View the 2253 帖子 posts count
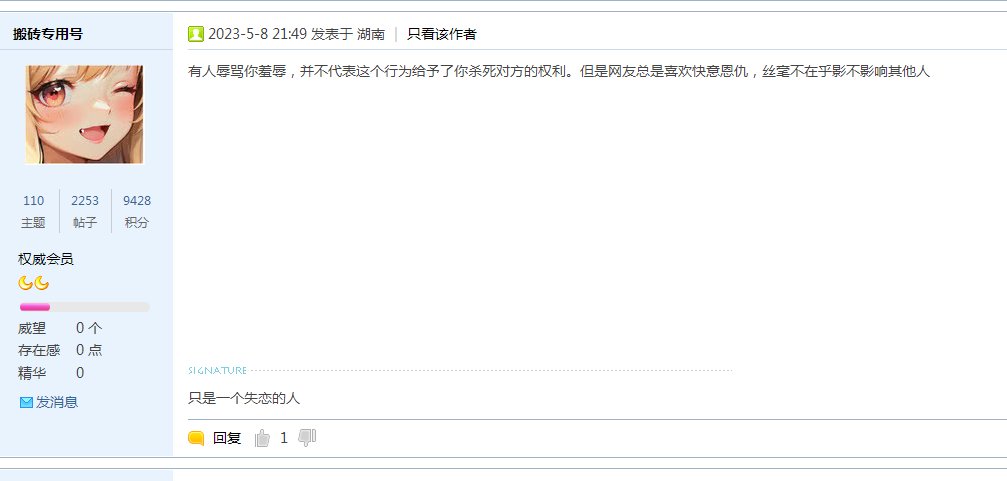1007x481 pixels. (x=85, y=211)
